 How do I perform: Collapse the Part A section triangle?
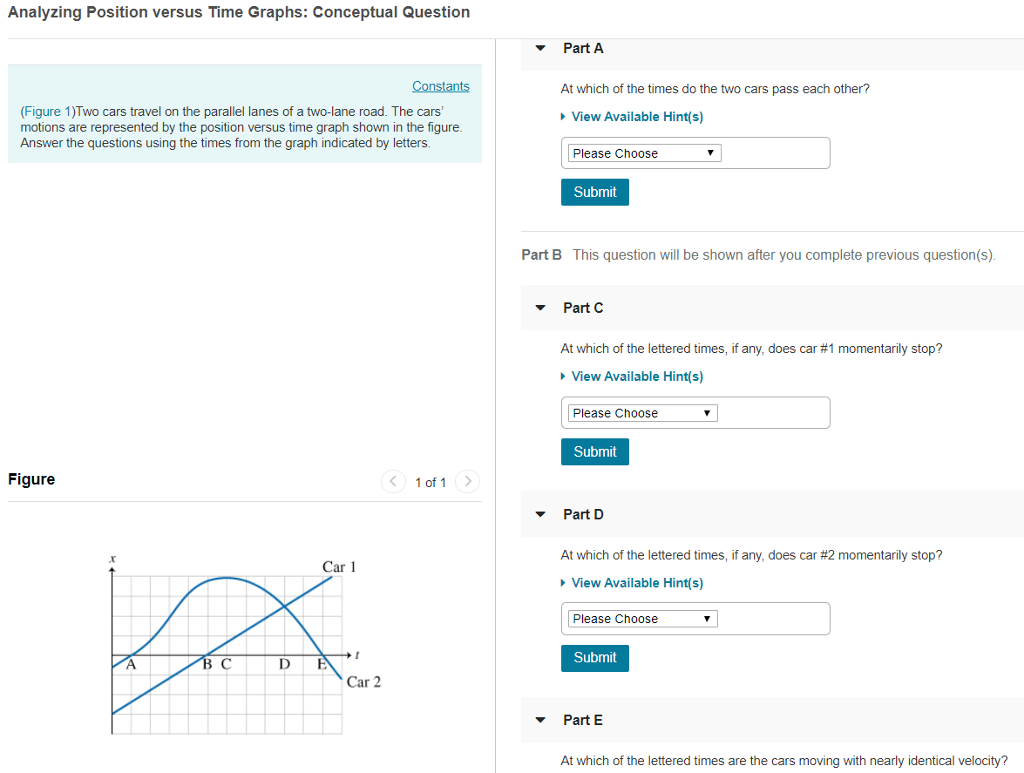(x=539, y=47)
